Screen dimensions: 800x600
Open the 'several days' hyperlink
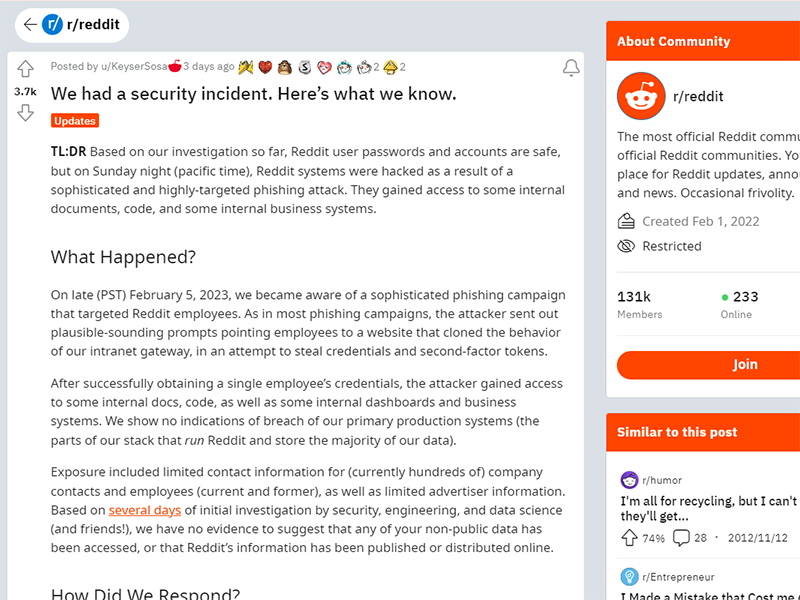pyautogui.click(x=145, y=510)
